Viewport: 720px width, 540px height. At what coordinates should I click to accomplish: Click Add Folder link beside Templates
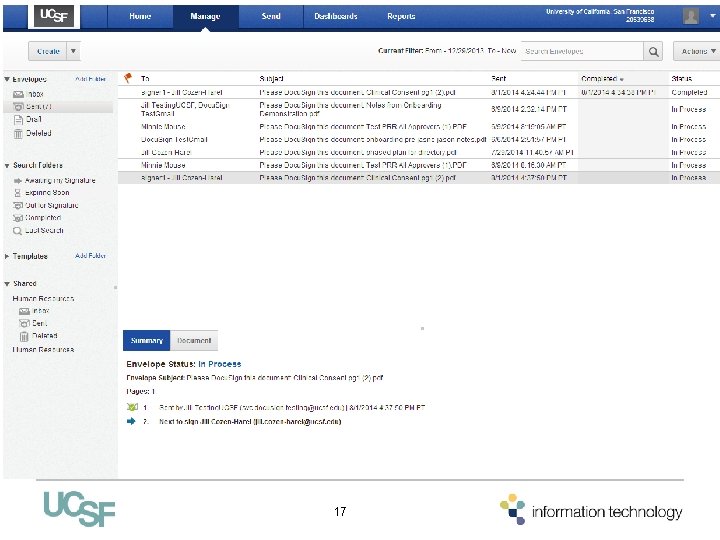[90, 256]
